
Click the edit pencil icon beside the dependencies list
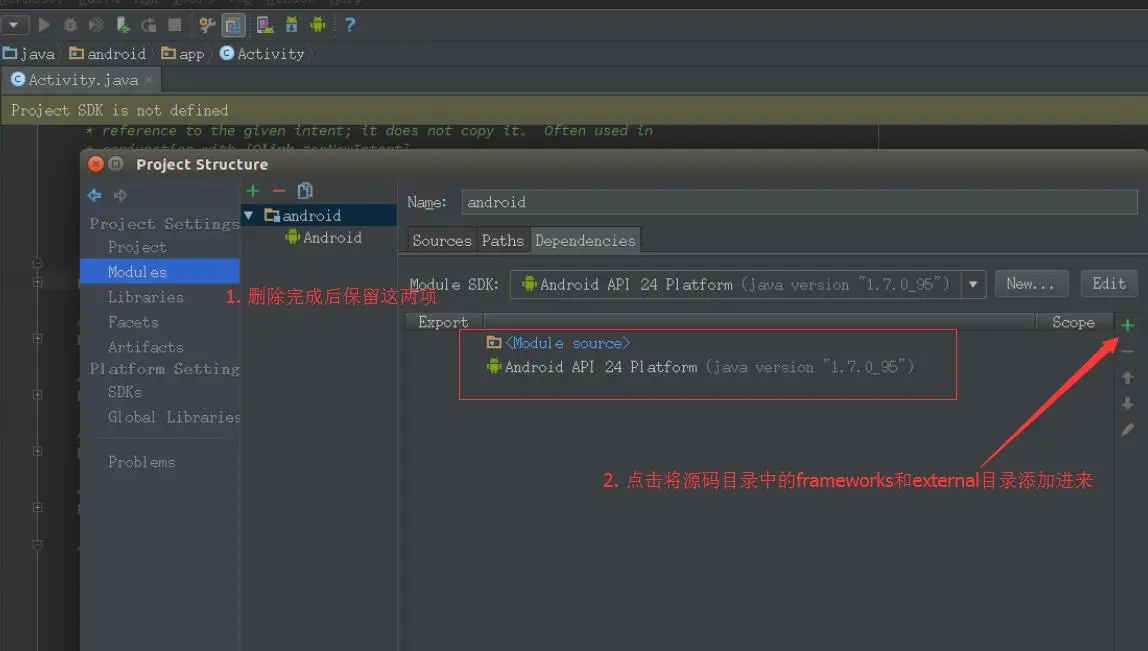(x=1128, y=430)
